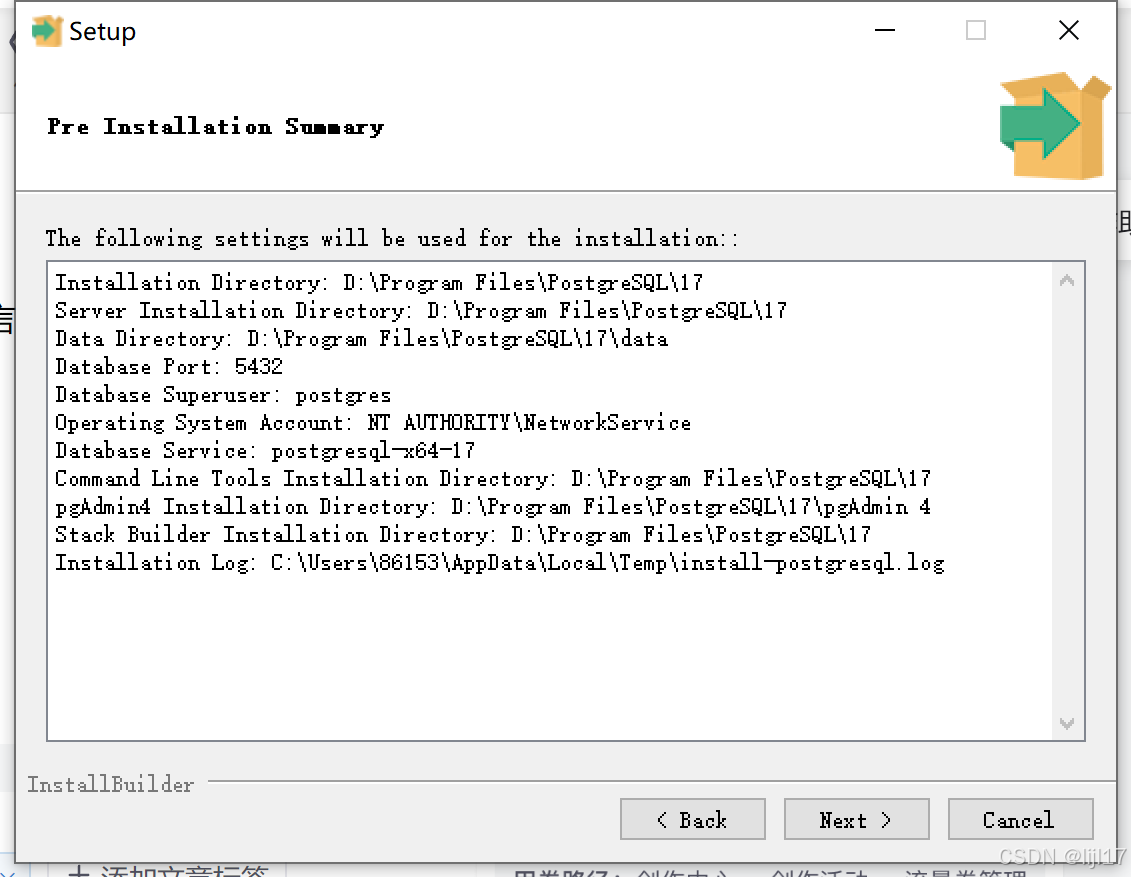Click the 'Setup' window title text
1131x877 pixels.
(x=102, y=32)
